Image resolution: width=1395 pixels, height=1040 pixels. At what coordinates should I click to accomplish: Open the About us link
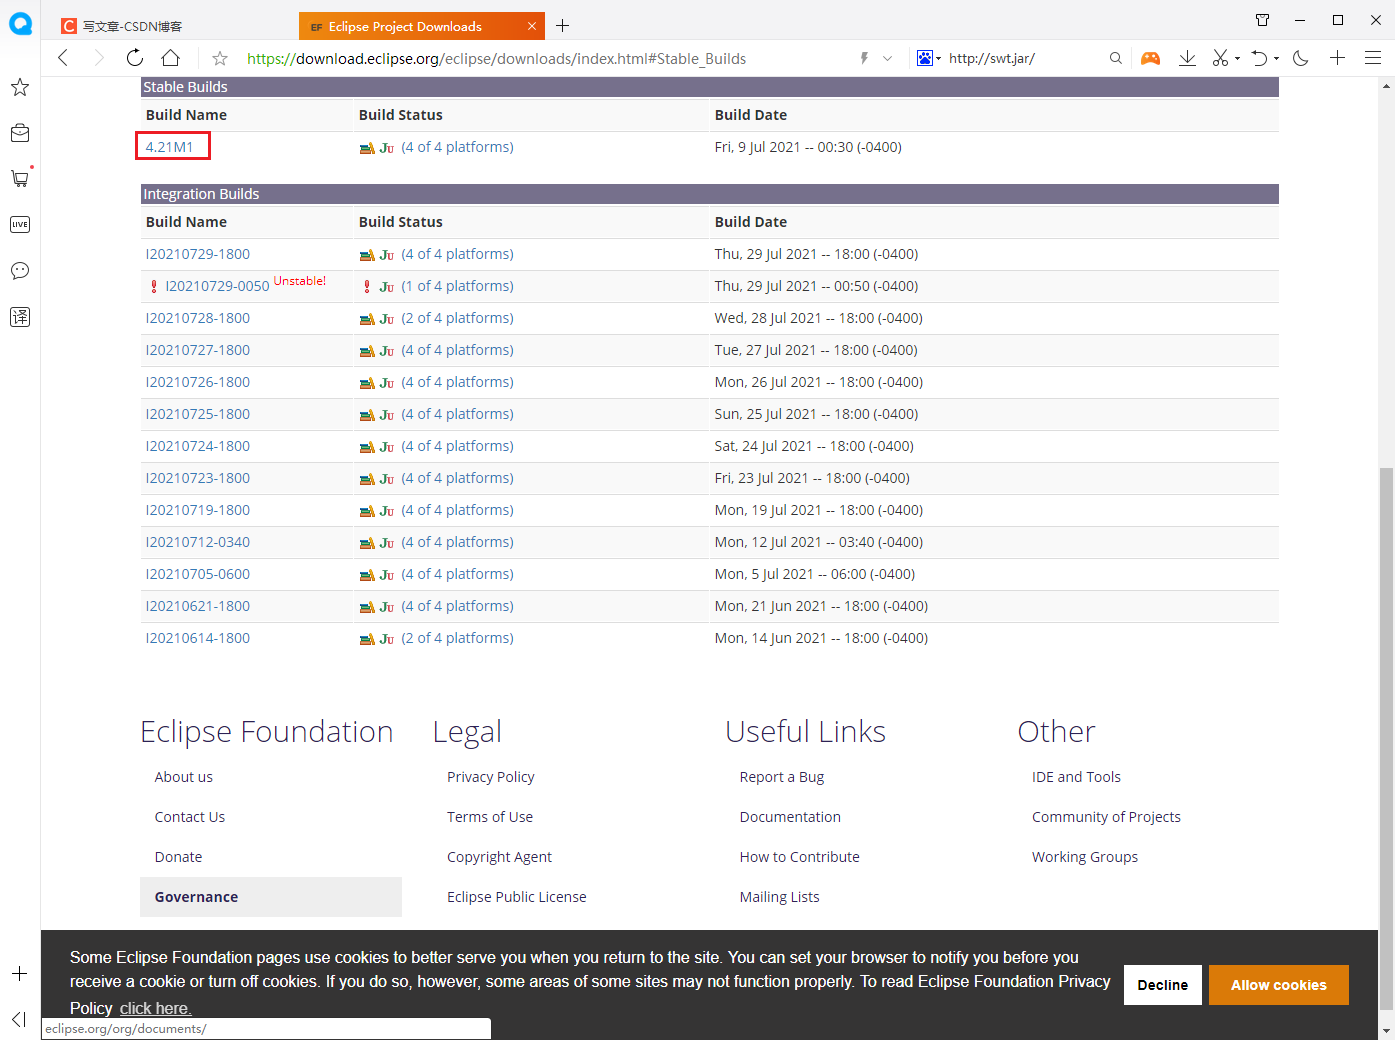coord(184,777)
